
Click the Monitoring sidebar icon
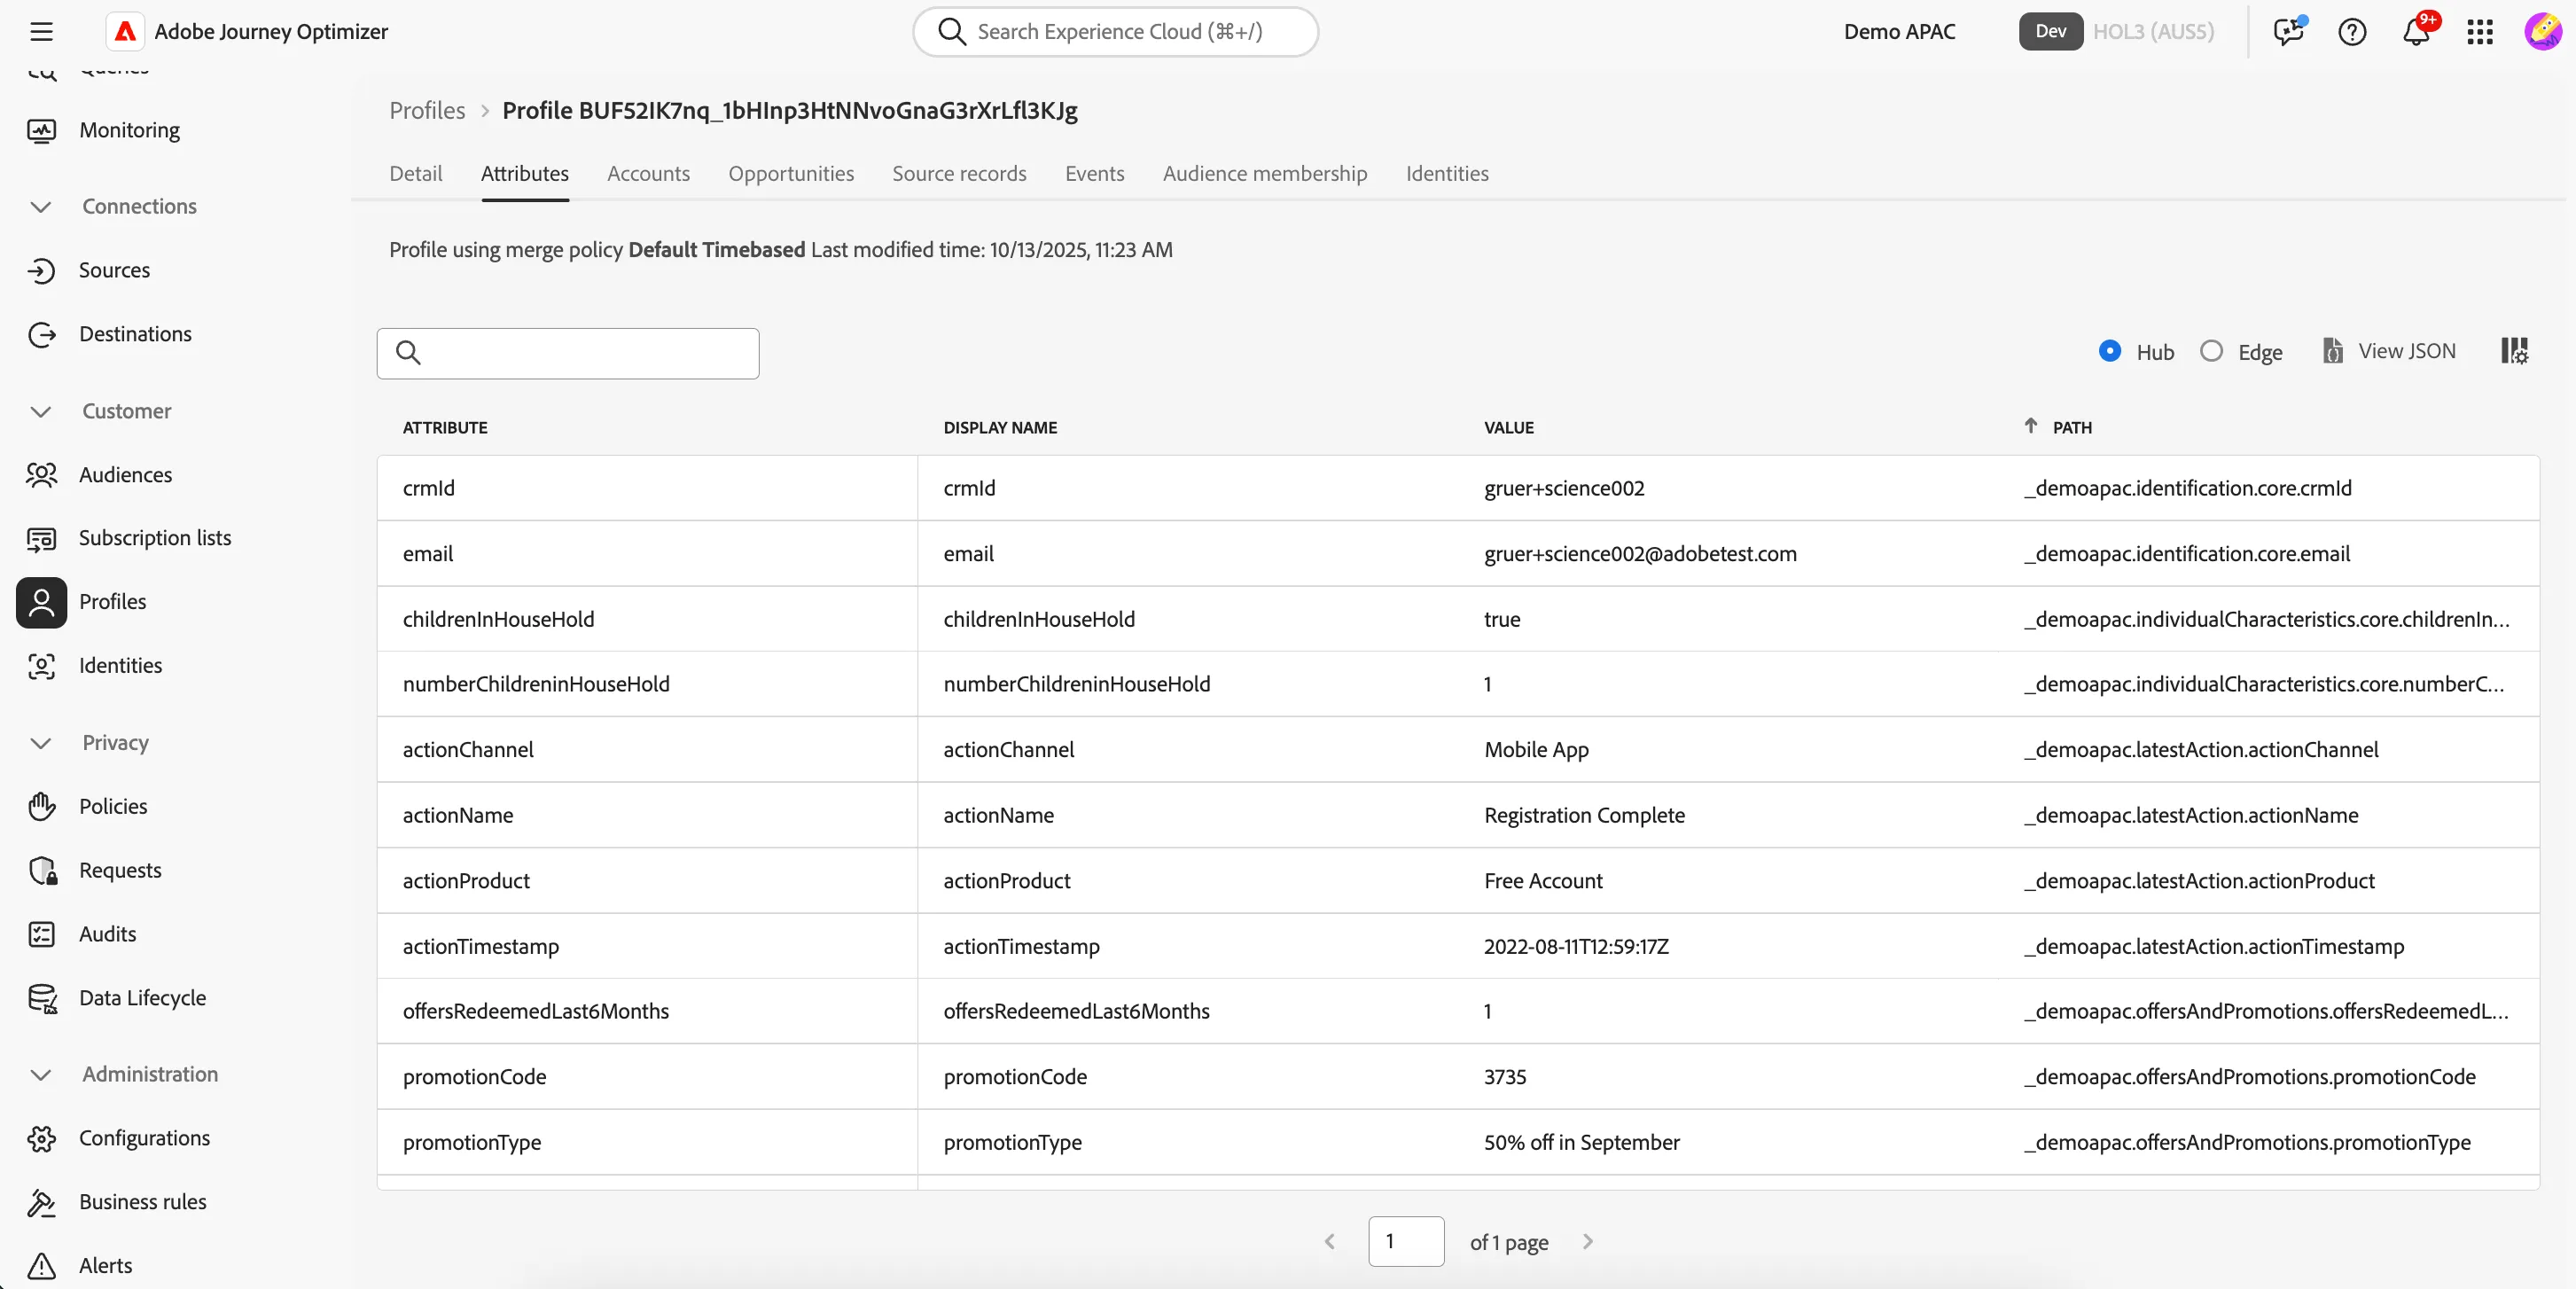click(x=42, y=131)
